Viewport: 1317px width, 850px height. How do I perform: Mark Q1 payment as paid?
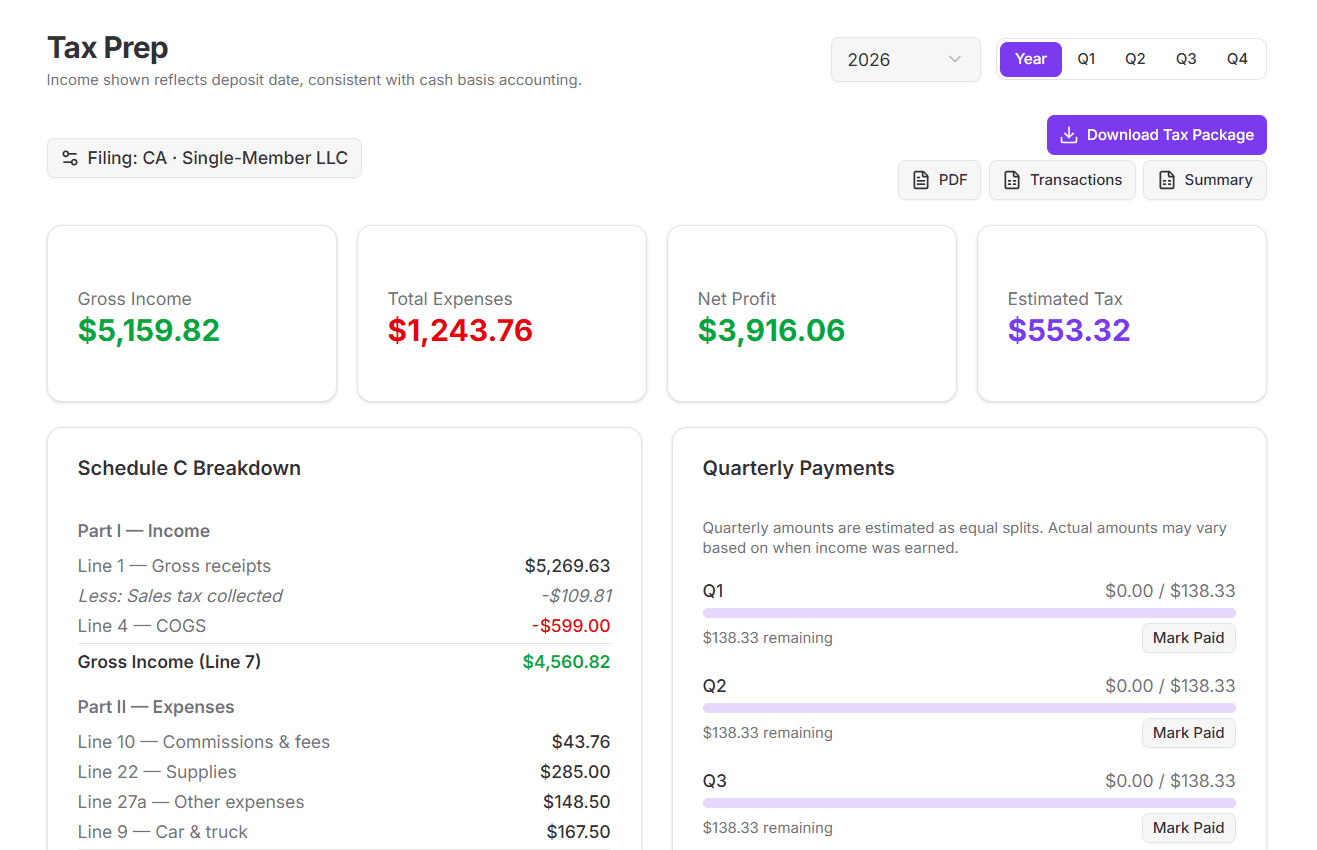[1188, 637]
